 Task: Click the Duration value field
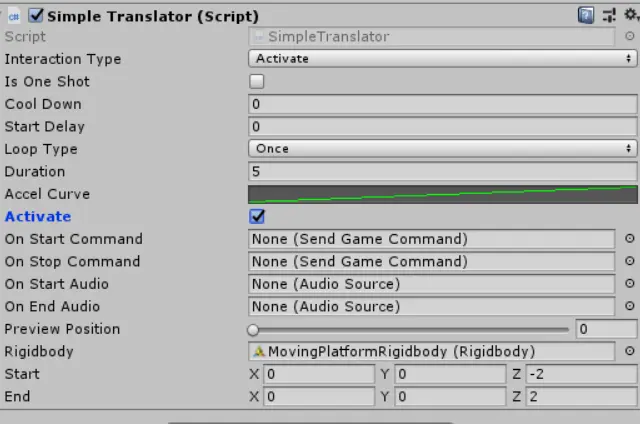click(442, 171)
